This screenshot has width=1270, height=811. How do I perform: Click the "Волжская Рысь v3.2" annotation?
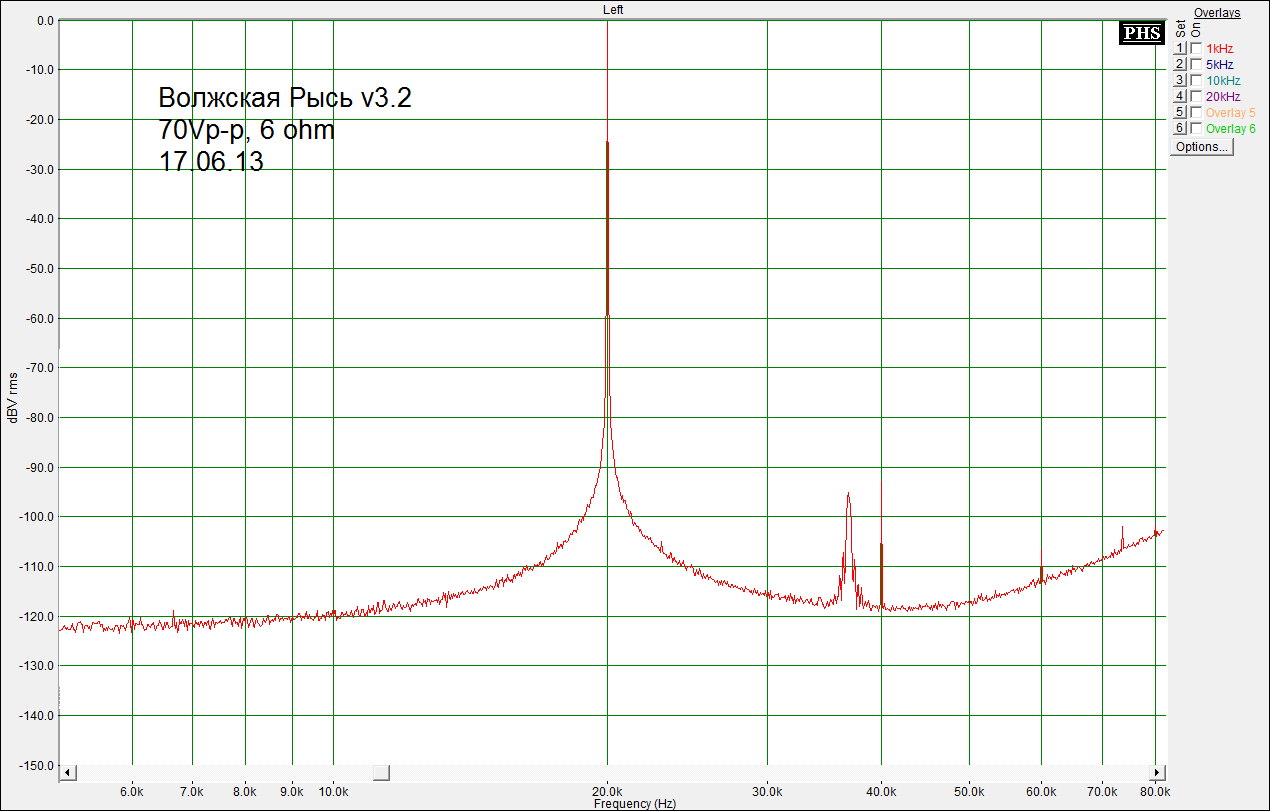(x=285, y=99)
